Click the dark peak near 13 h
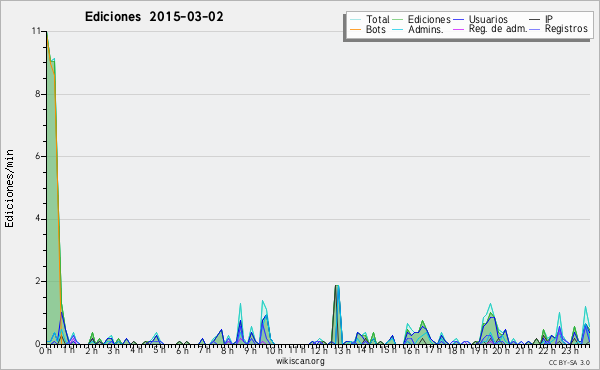Viewport: 600px width, 370px height. [x=336, y=314]
